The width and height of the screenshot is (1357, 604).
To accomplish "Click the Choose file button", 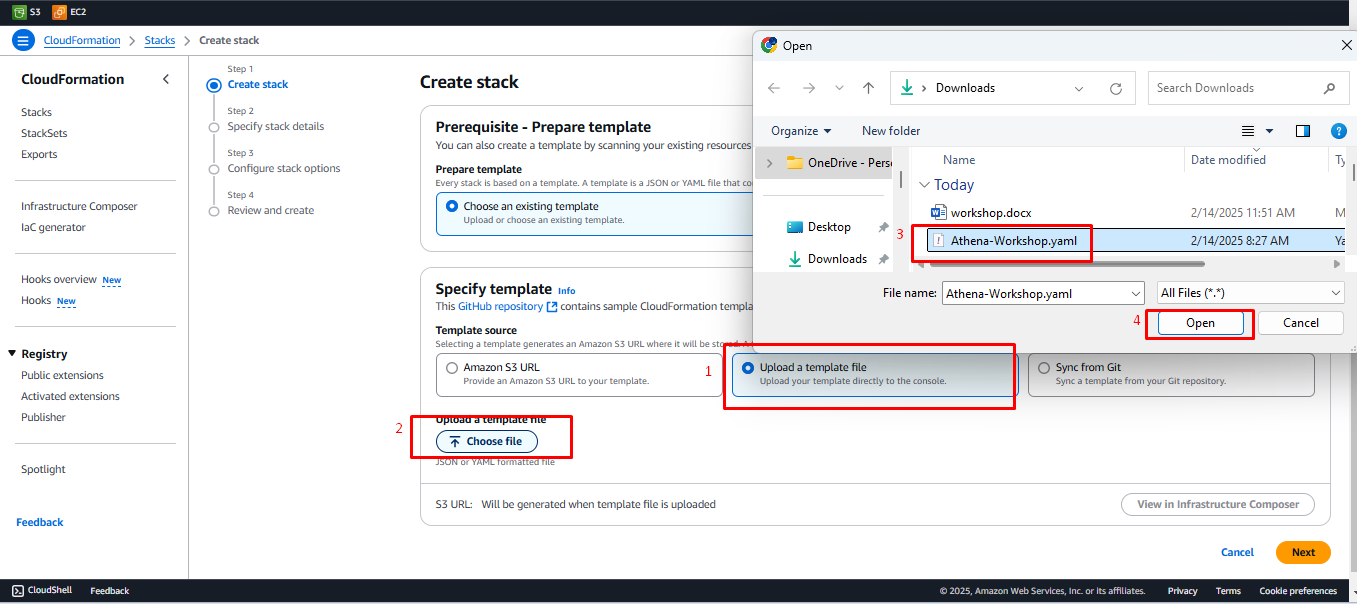I will click(x=486, y=441).
